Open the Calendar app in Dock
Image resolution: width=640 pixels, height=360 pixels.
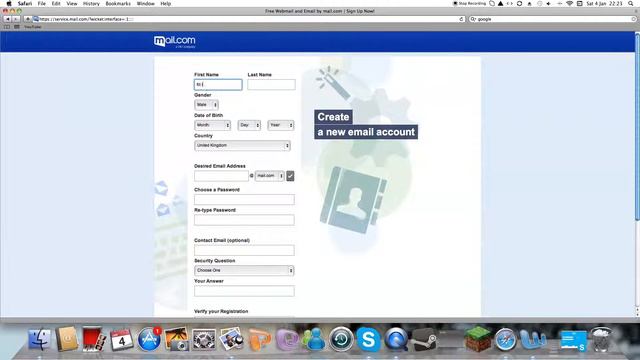pos(121,340)
